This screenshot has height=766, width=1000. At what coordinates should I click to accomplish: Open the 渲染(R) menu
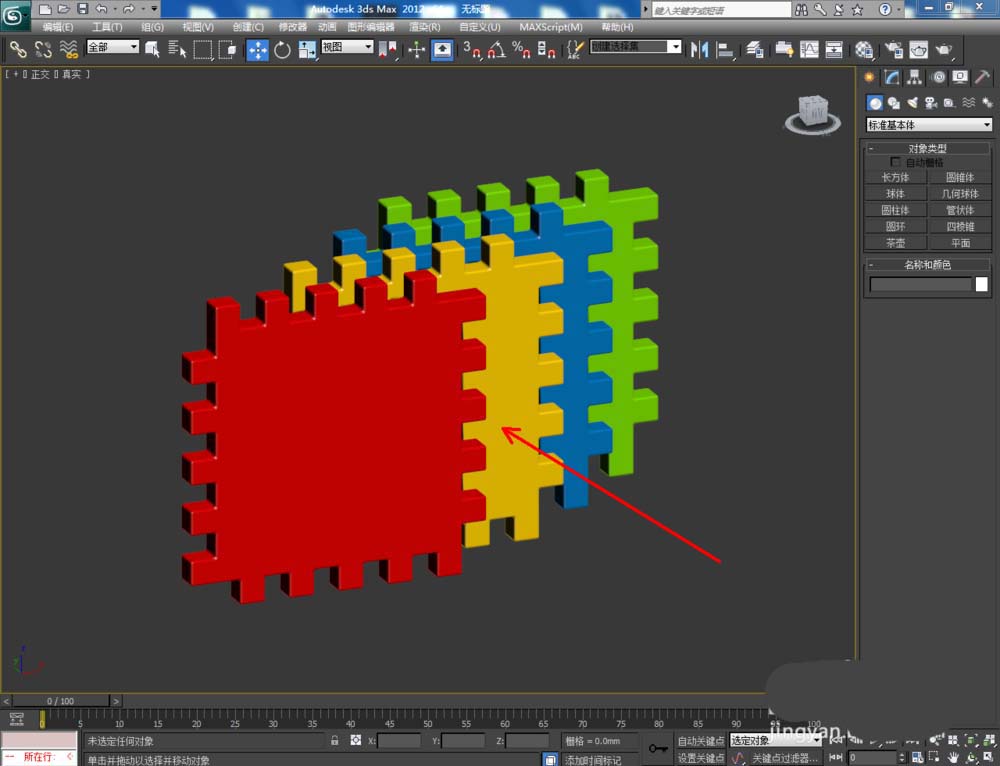tap(423, 27)
